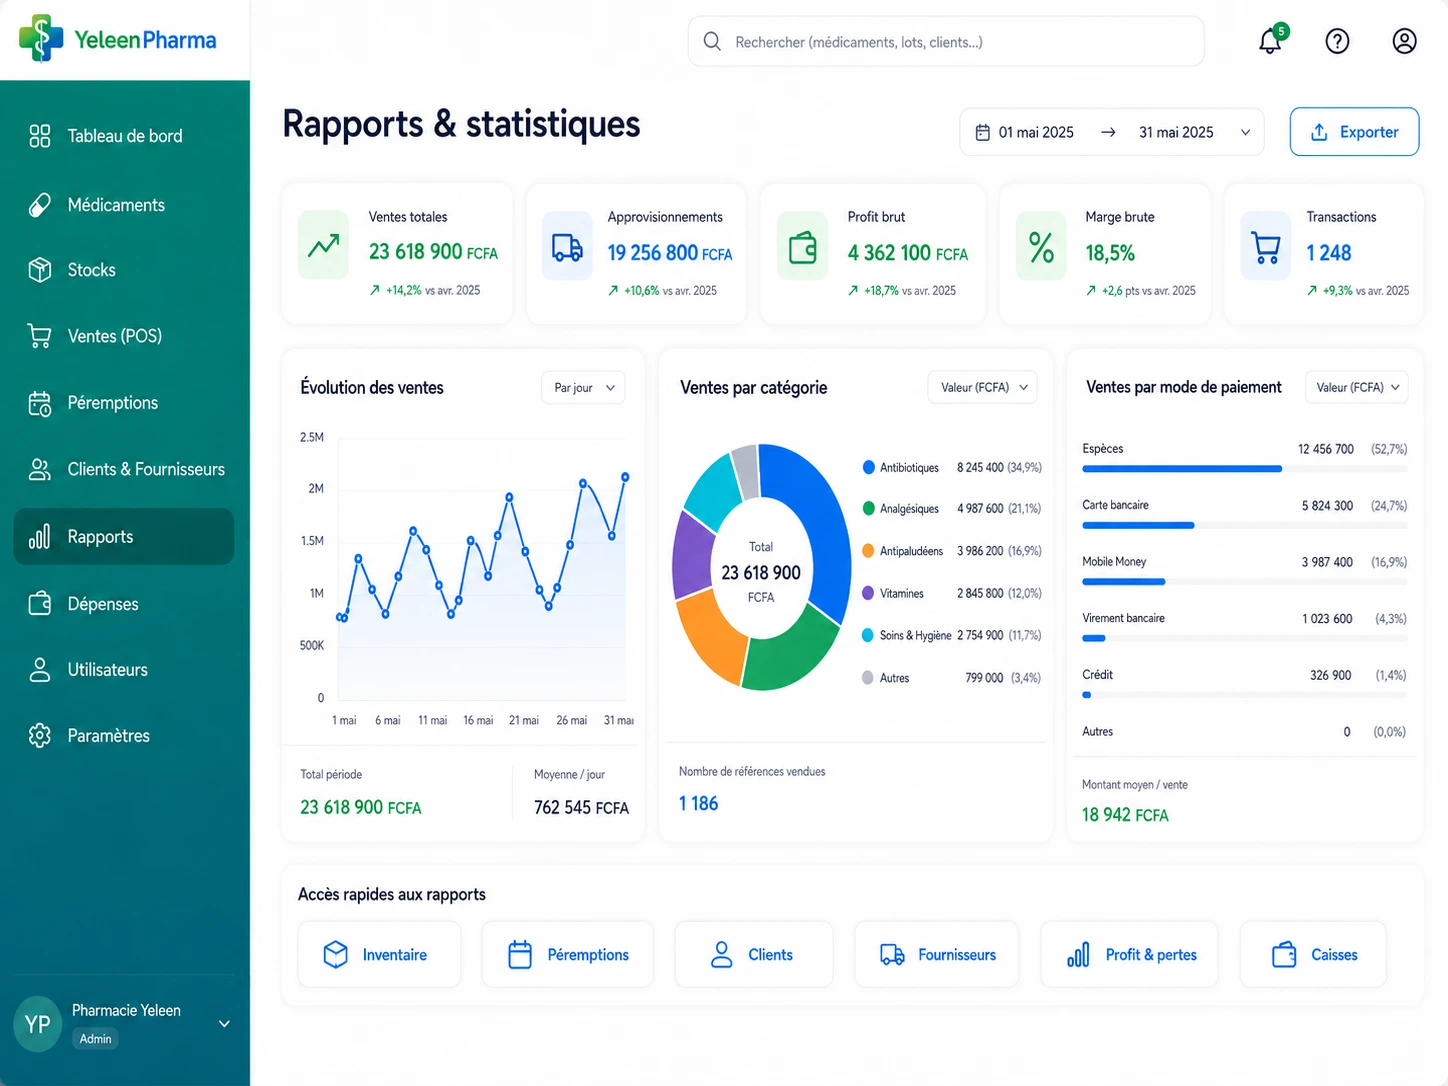Image resolution: width=1448 pixels, height=1086 pixels.
Task: Select end date 31 mai 2025
Action: (x=1176, y=132)
